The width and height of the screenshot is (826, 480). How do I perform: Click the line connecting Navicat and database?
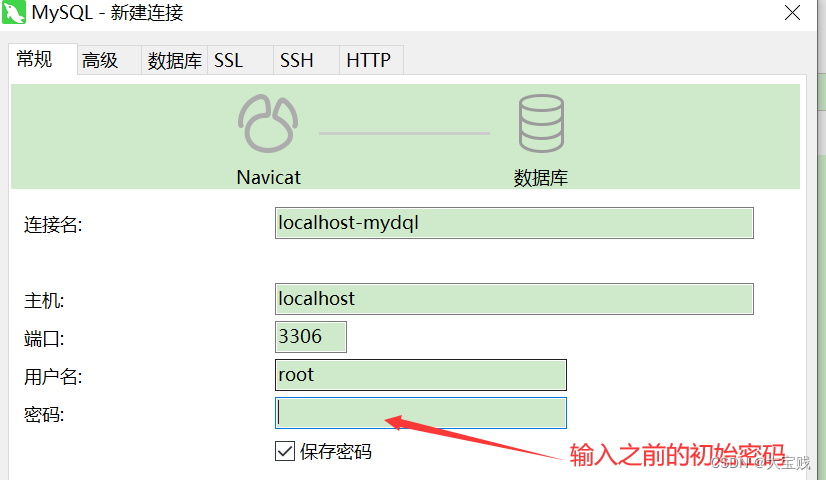coord(404,133)
